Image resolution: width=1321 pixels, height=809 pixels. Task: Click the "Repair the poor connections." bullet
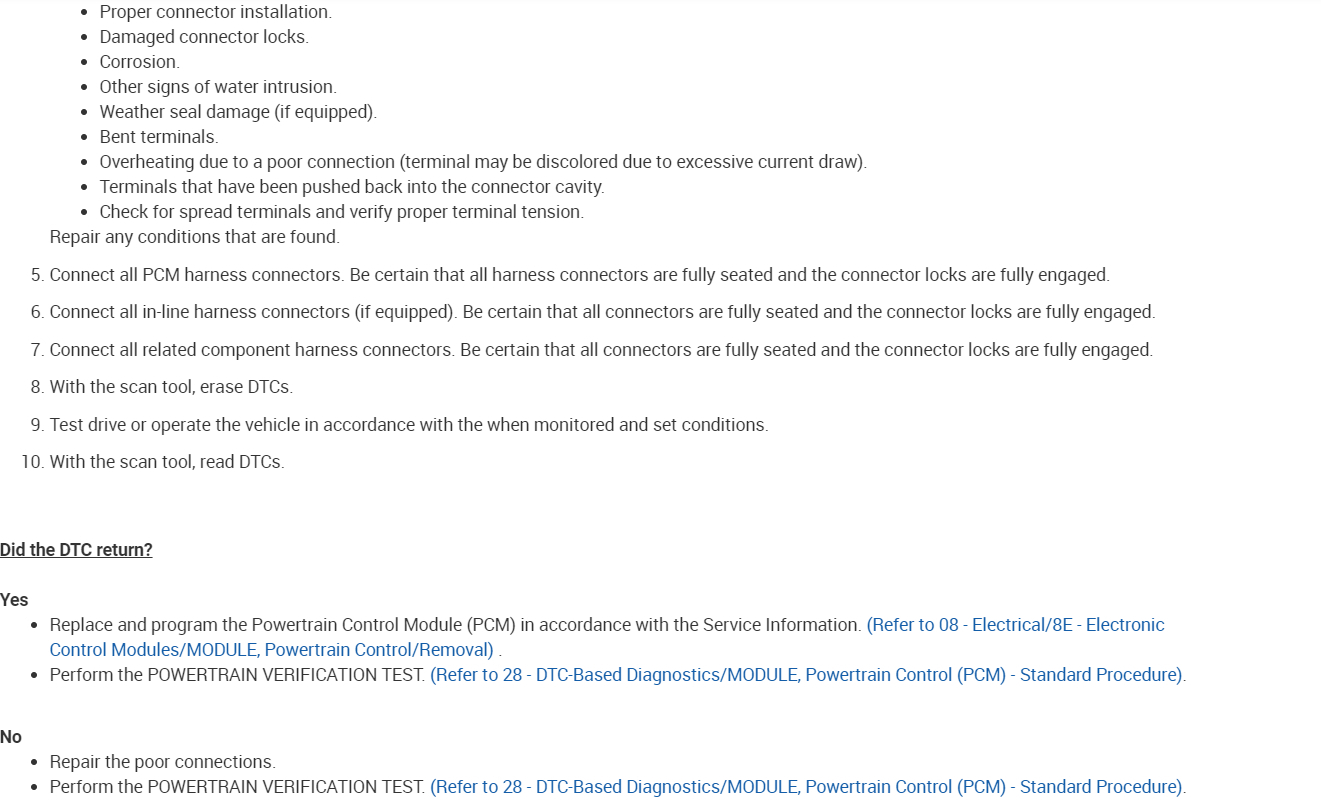(163, 762)
